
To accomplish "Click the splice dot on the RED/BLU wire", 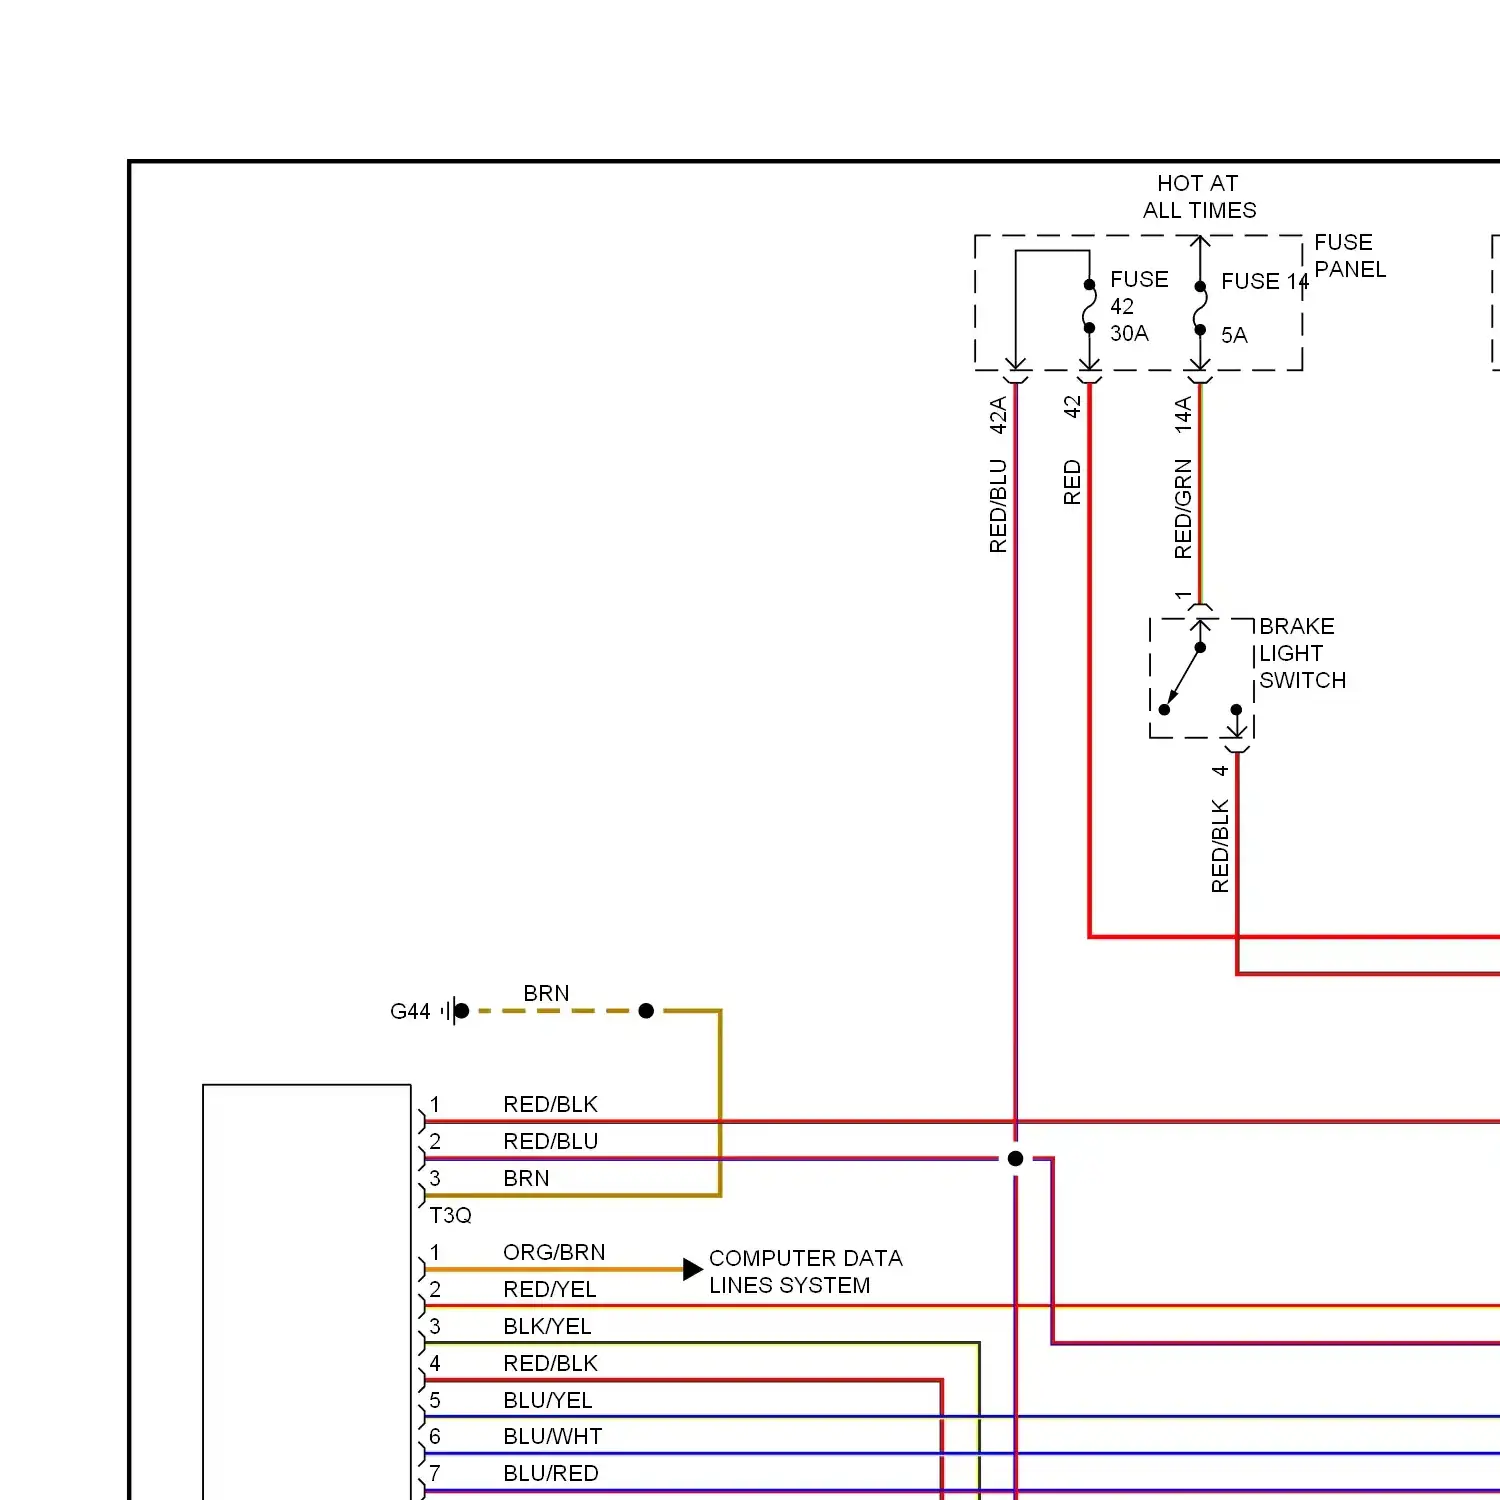I will tap(1015, 1158).
